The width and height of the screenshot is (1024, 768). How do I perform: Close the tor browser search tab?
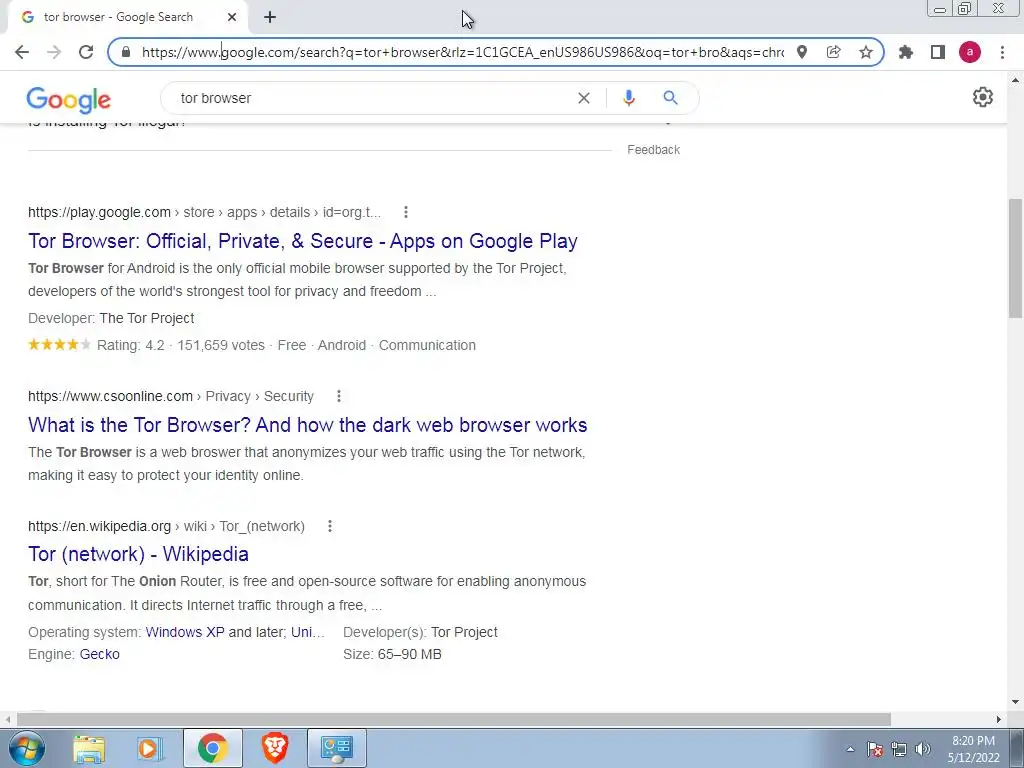(232, 17)
